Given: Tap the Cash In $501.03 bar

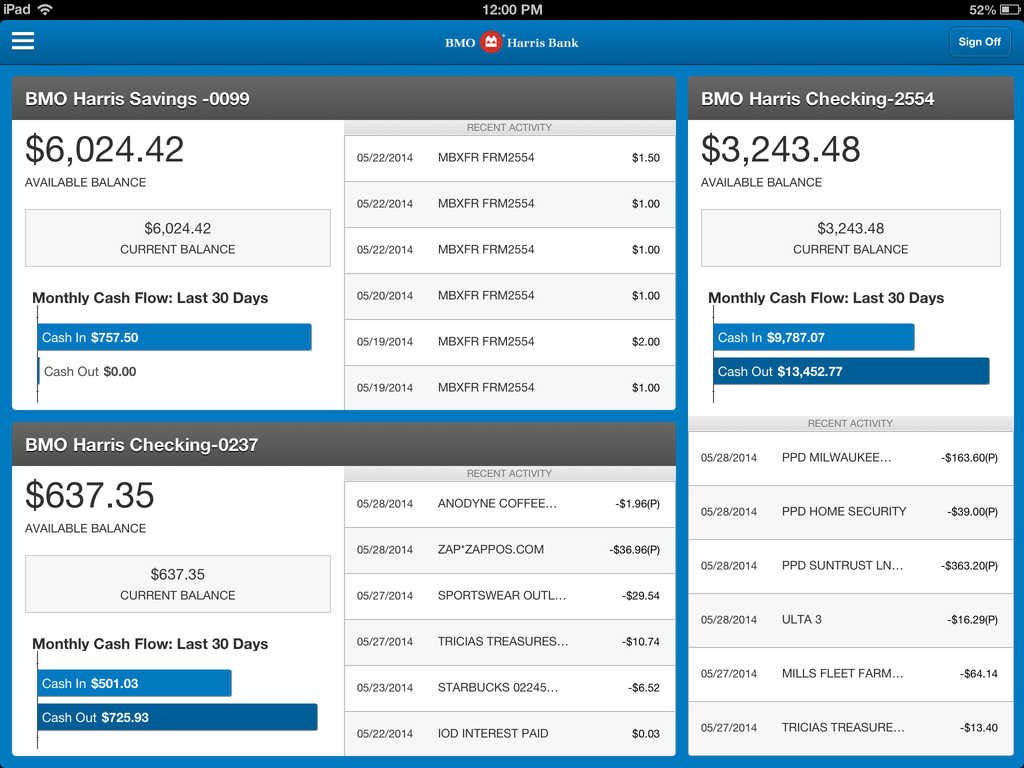Looking at the screenshot, I should tap(135, 684).
